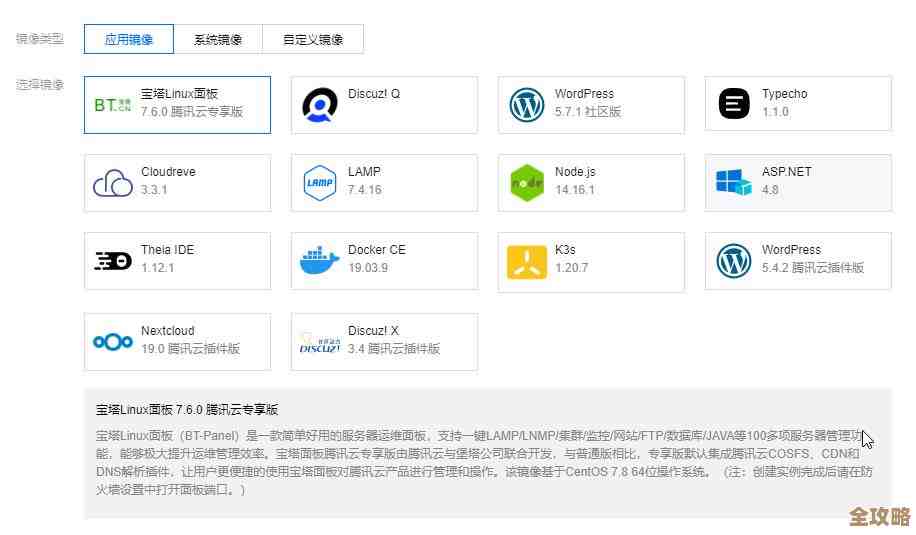Click the 7.6.0 腾讯云专享版 version text
The image size is (916, 535).
(192, 112)
